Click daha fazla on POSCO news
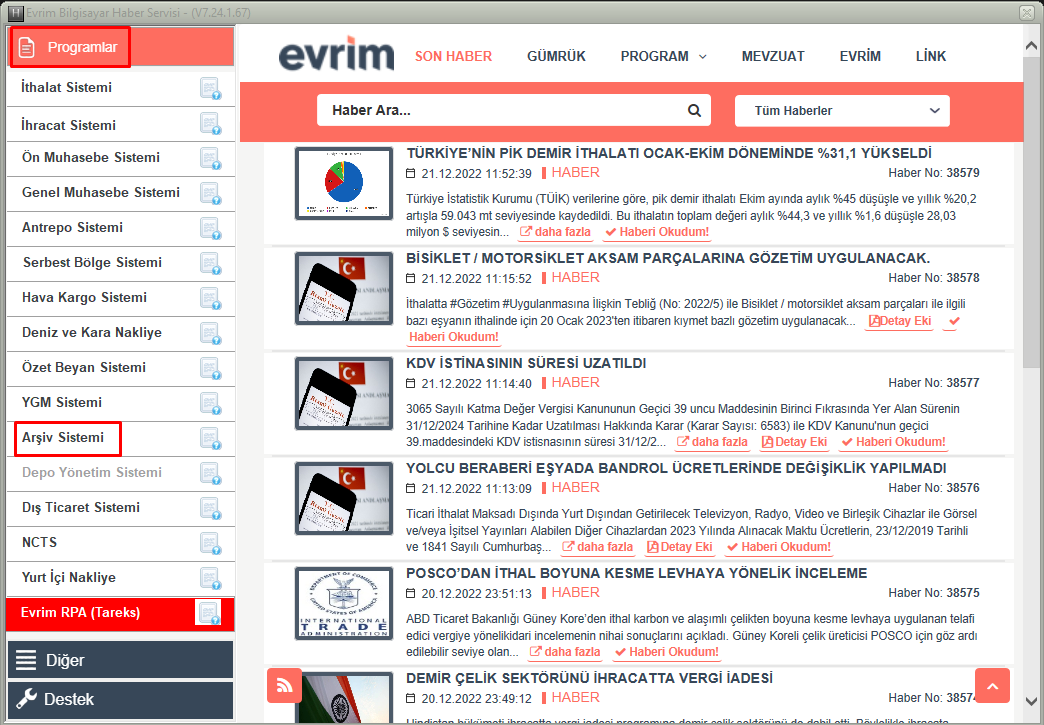Screen dimensions: 1044x725 tap(565, 652)
